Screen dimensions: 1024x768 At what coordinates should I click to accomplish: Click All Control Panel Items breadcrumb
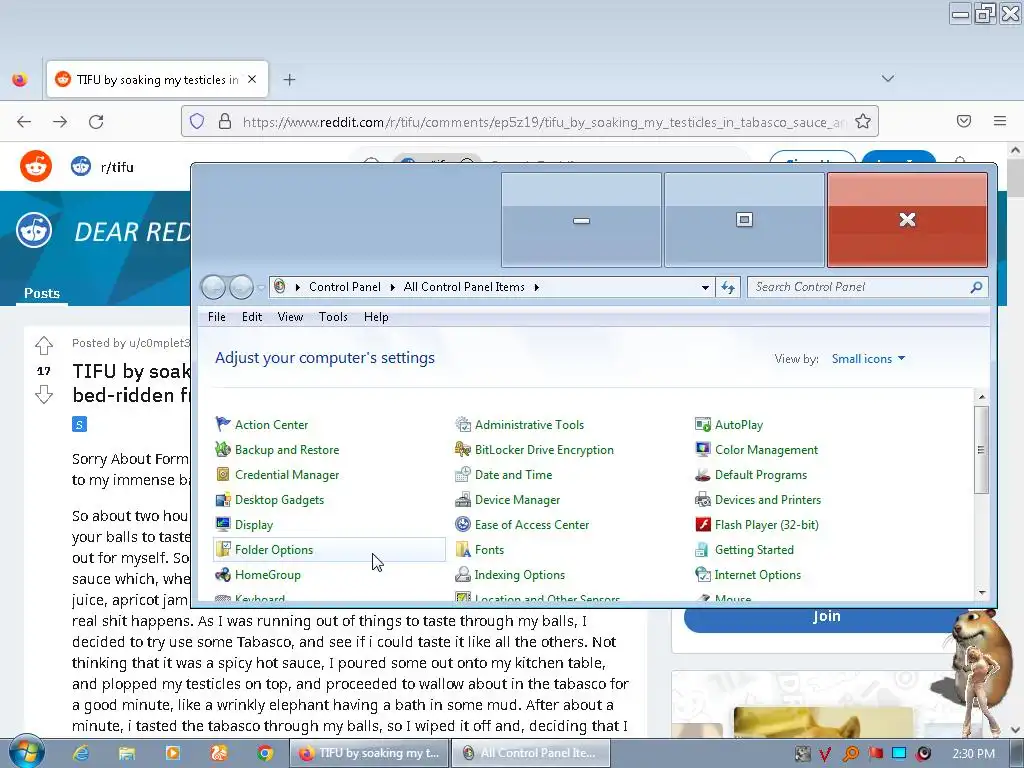[x=464, y=287]
